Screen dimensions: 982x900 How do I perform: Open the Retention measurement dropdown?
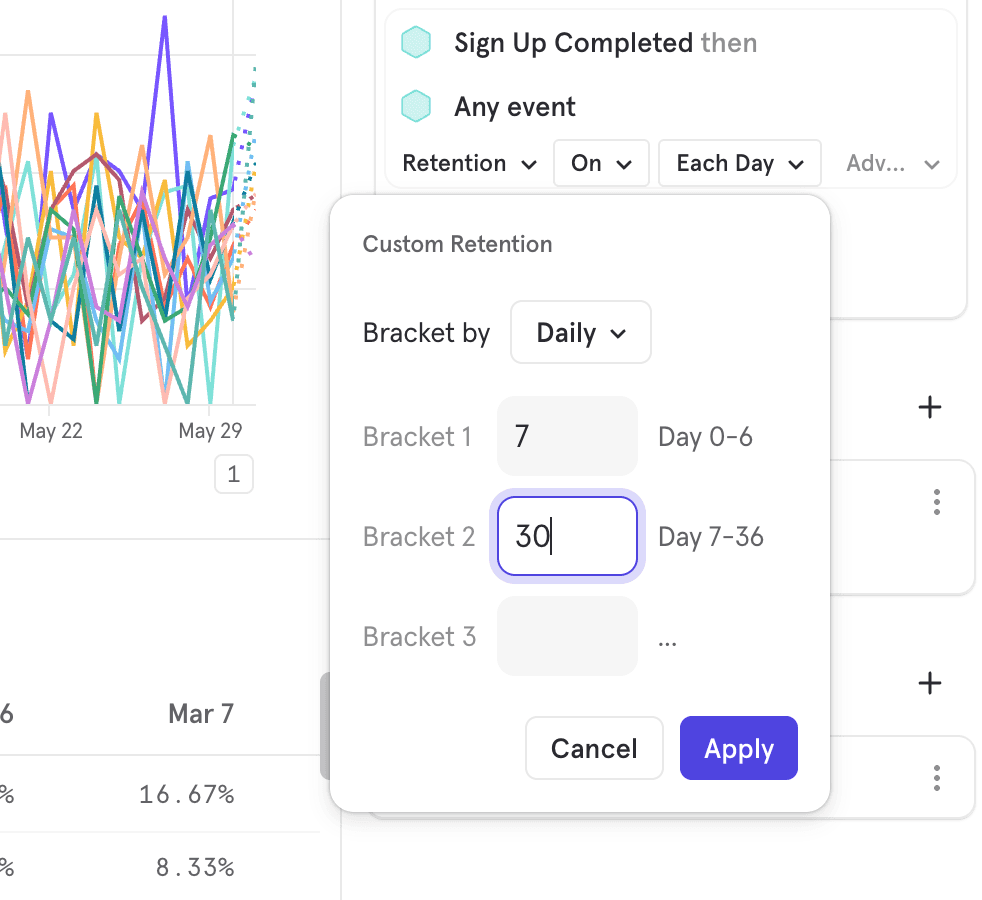[470, 164]
